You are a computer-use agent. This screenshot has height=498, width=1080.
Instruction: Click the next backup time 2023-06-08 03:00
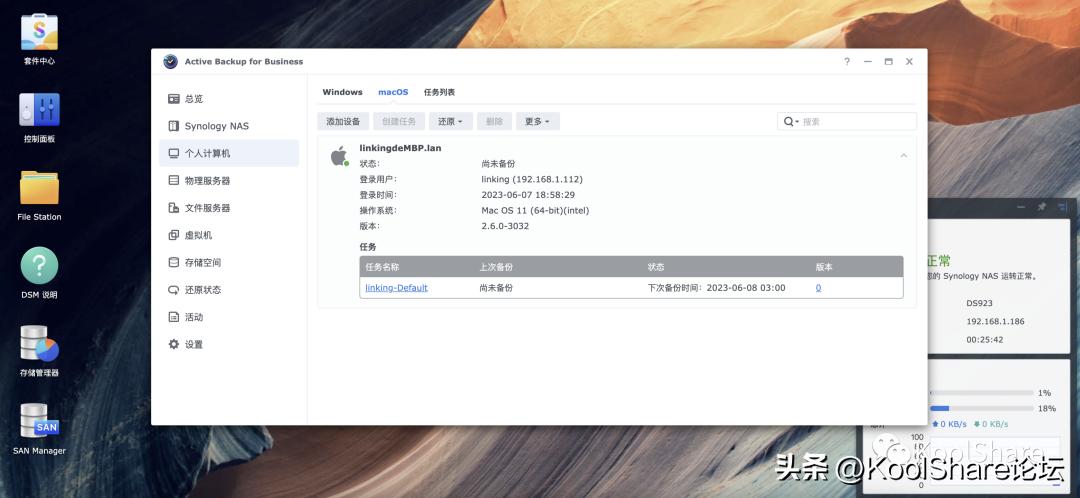(x=746, y=288)
